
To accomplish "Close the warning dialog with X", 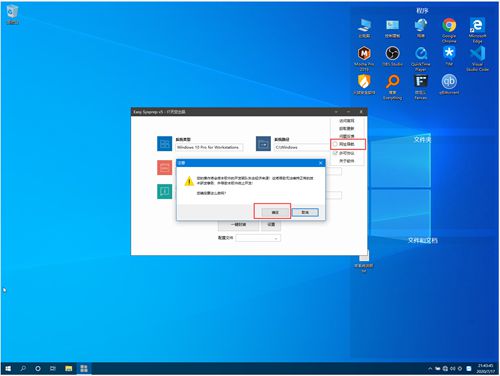I will (321, 163).
